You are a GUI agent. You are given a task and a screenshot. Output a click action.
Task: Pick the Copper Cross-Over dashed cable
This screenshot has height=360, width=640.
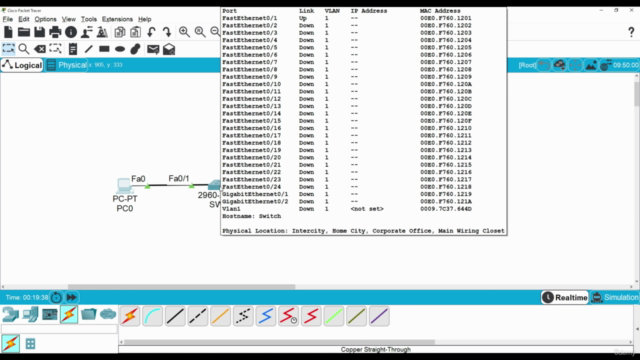(198, 316)
